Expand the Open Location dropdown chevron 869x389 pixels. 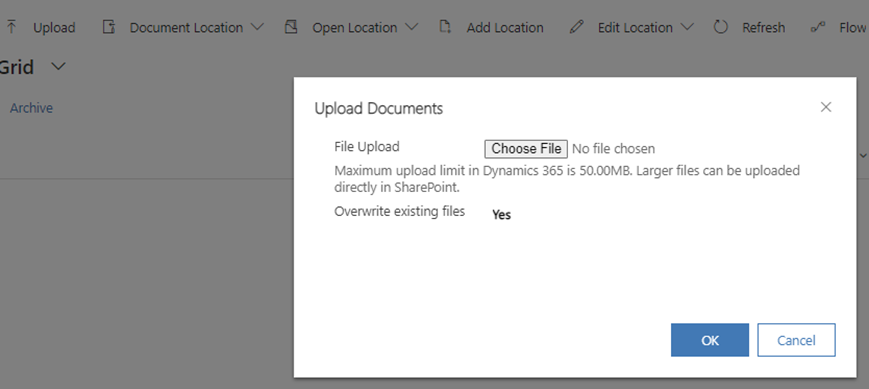point(411,27)
